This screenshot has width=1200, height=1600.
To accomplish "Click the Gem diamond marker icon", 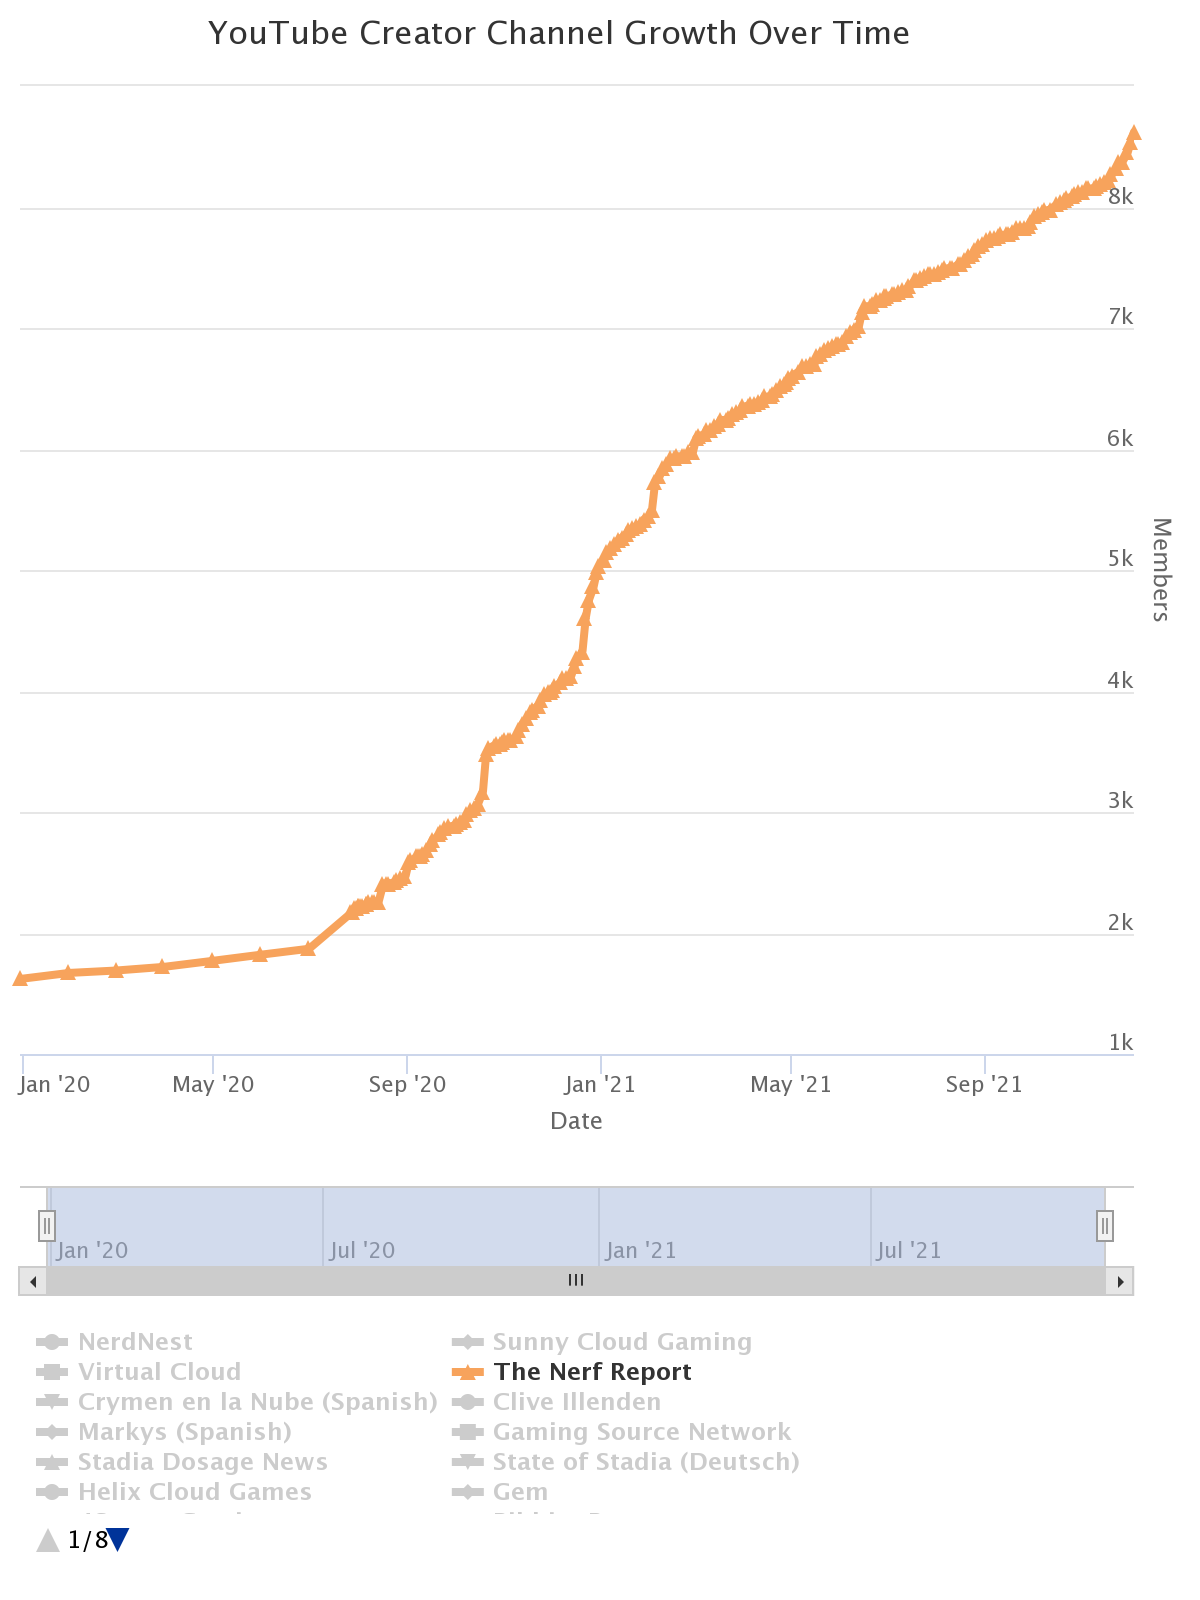I will (x=467, y=1492).
